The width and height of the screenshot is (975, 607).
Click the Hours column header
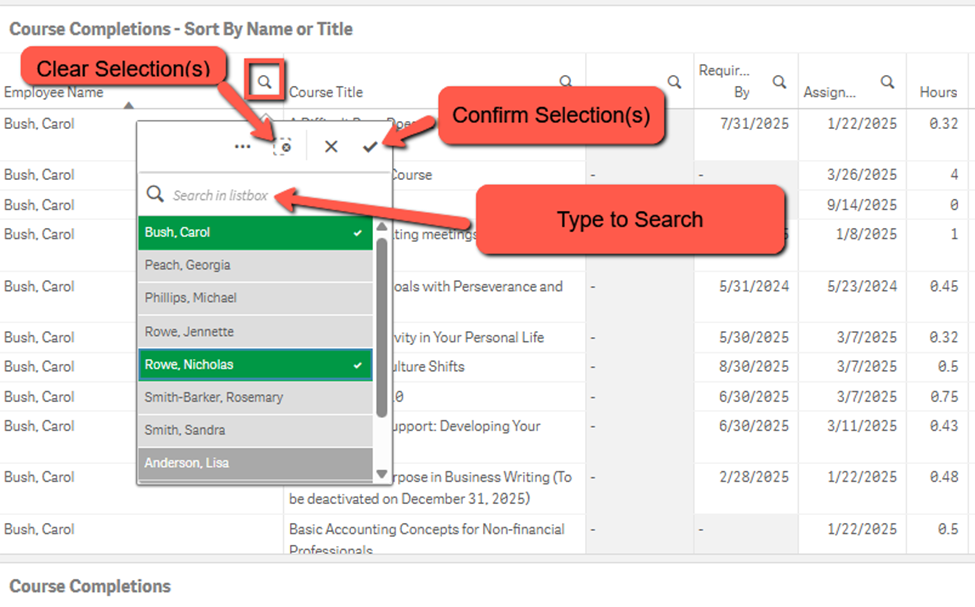coord(938,92)
